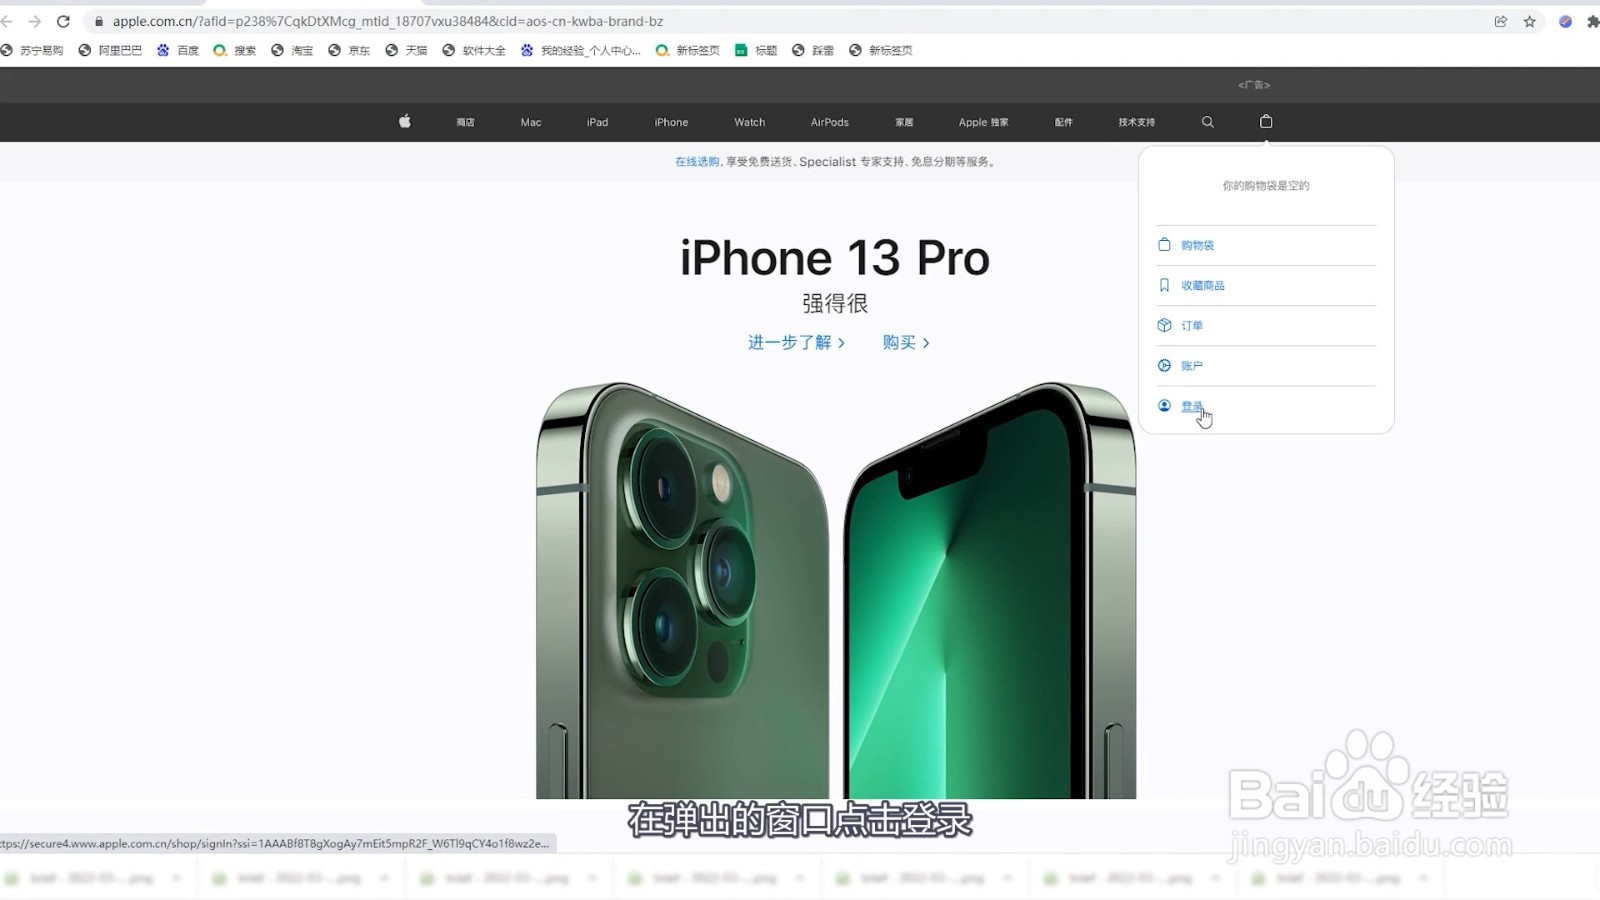The image size is (1600, 900).
Task: Click the browser forward arrow
Action: point(35,21)
